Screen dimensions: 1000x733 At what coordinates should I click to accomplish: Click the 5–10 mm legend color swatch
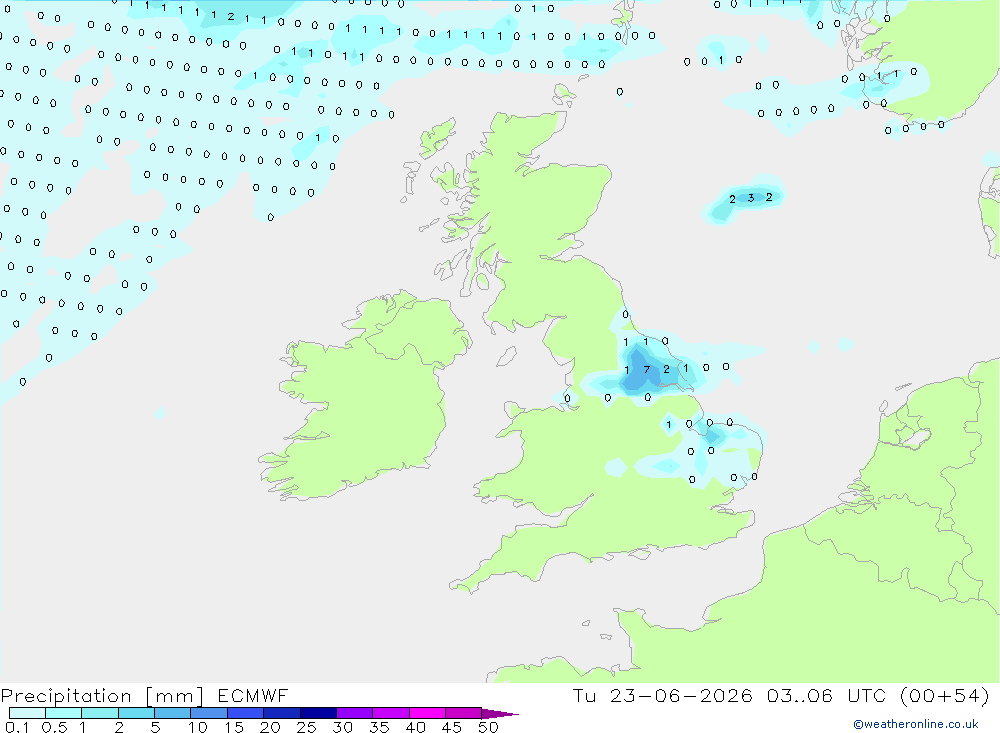click(x=172, y=713)
